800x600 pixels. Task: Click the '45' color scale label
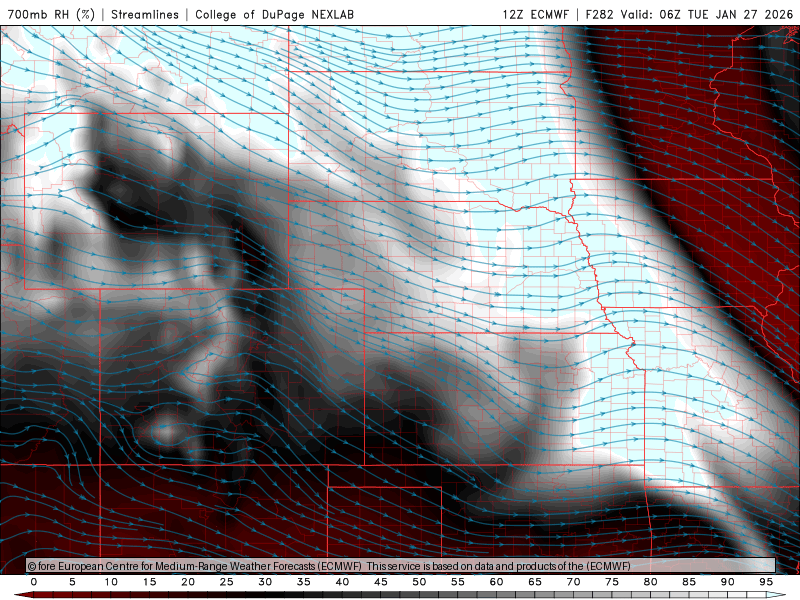point(381,582)
